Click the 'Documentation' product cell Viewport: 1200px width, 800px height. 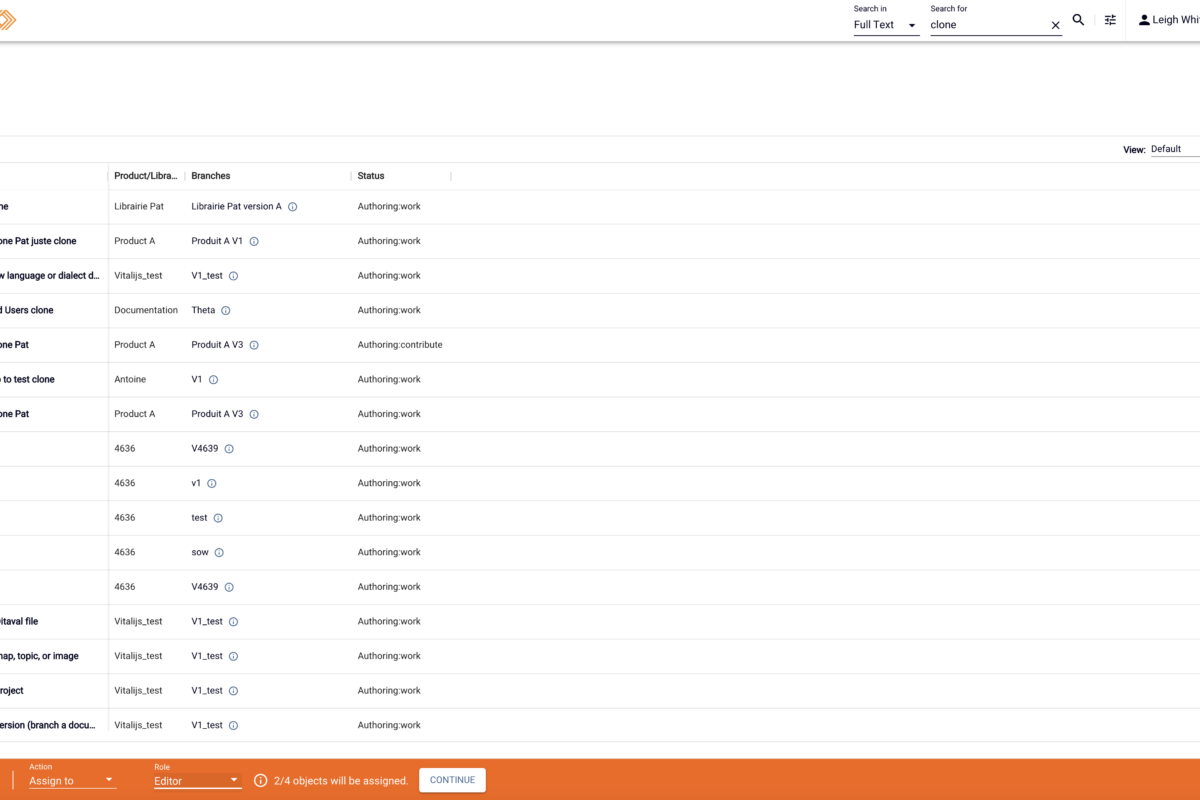coord(146,310)
